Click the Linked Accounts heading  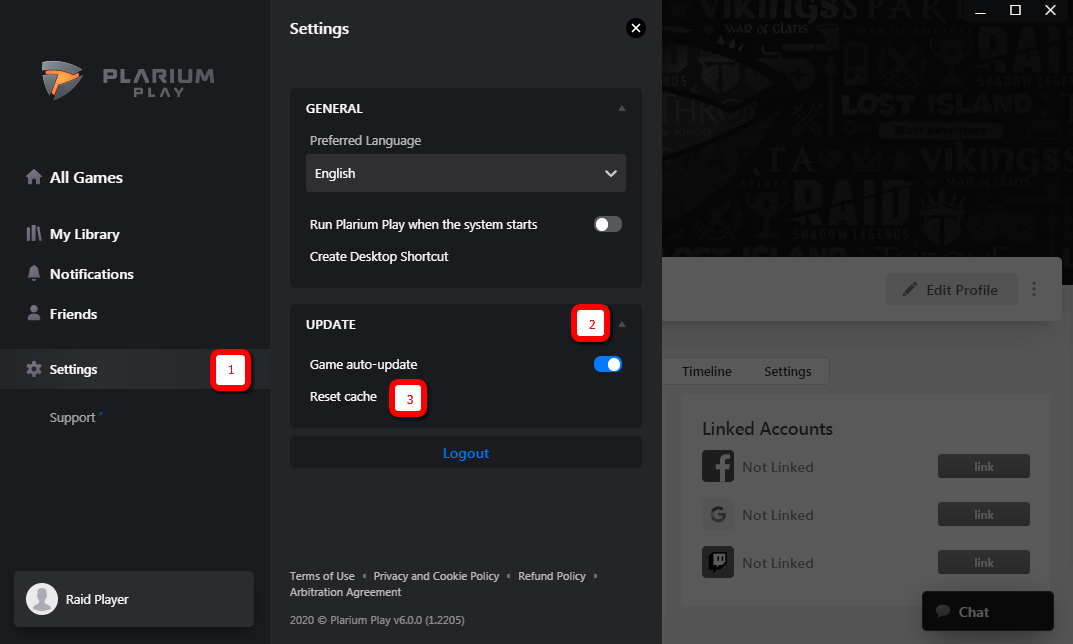click(x=767, y=429)
